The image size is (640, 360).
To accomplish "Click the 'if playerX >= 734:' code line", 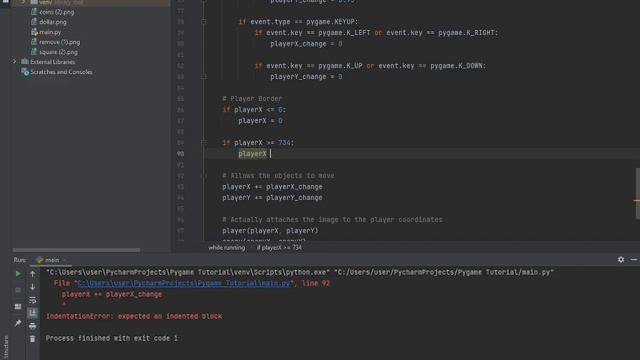I will [258, 143].
